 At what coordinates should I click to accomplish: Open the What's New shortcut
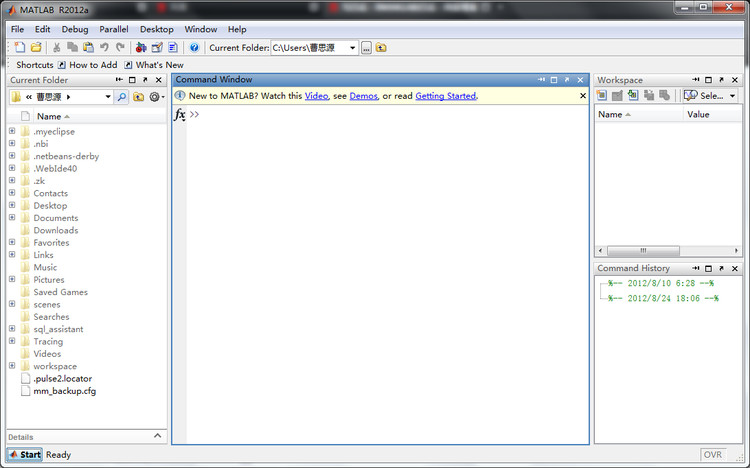click(x=154, y=65)
